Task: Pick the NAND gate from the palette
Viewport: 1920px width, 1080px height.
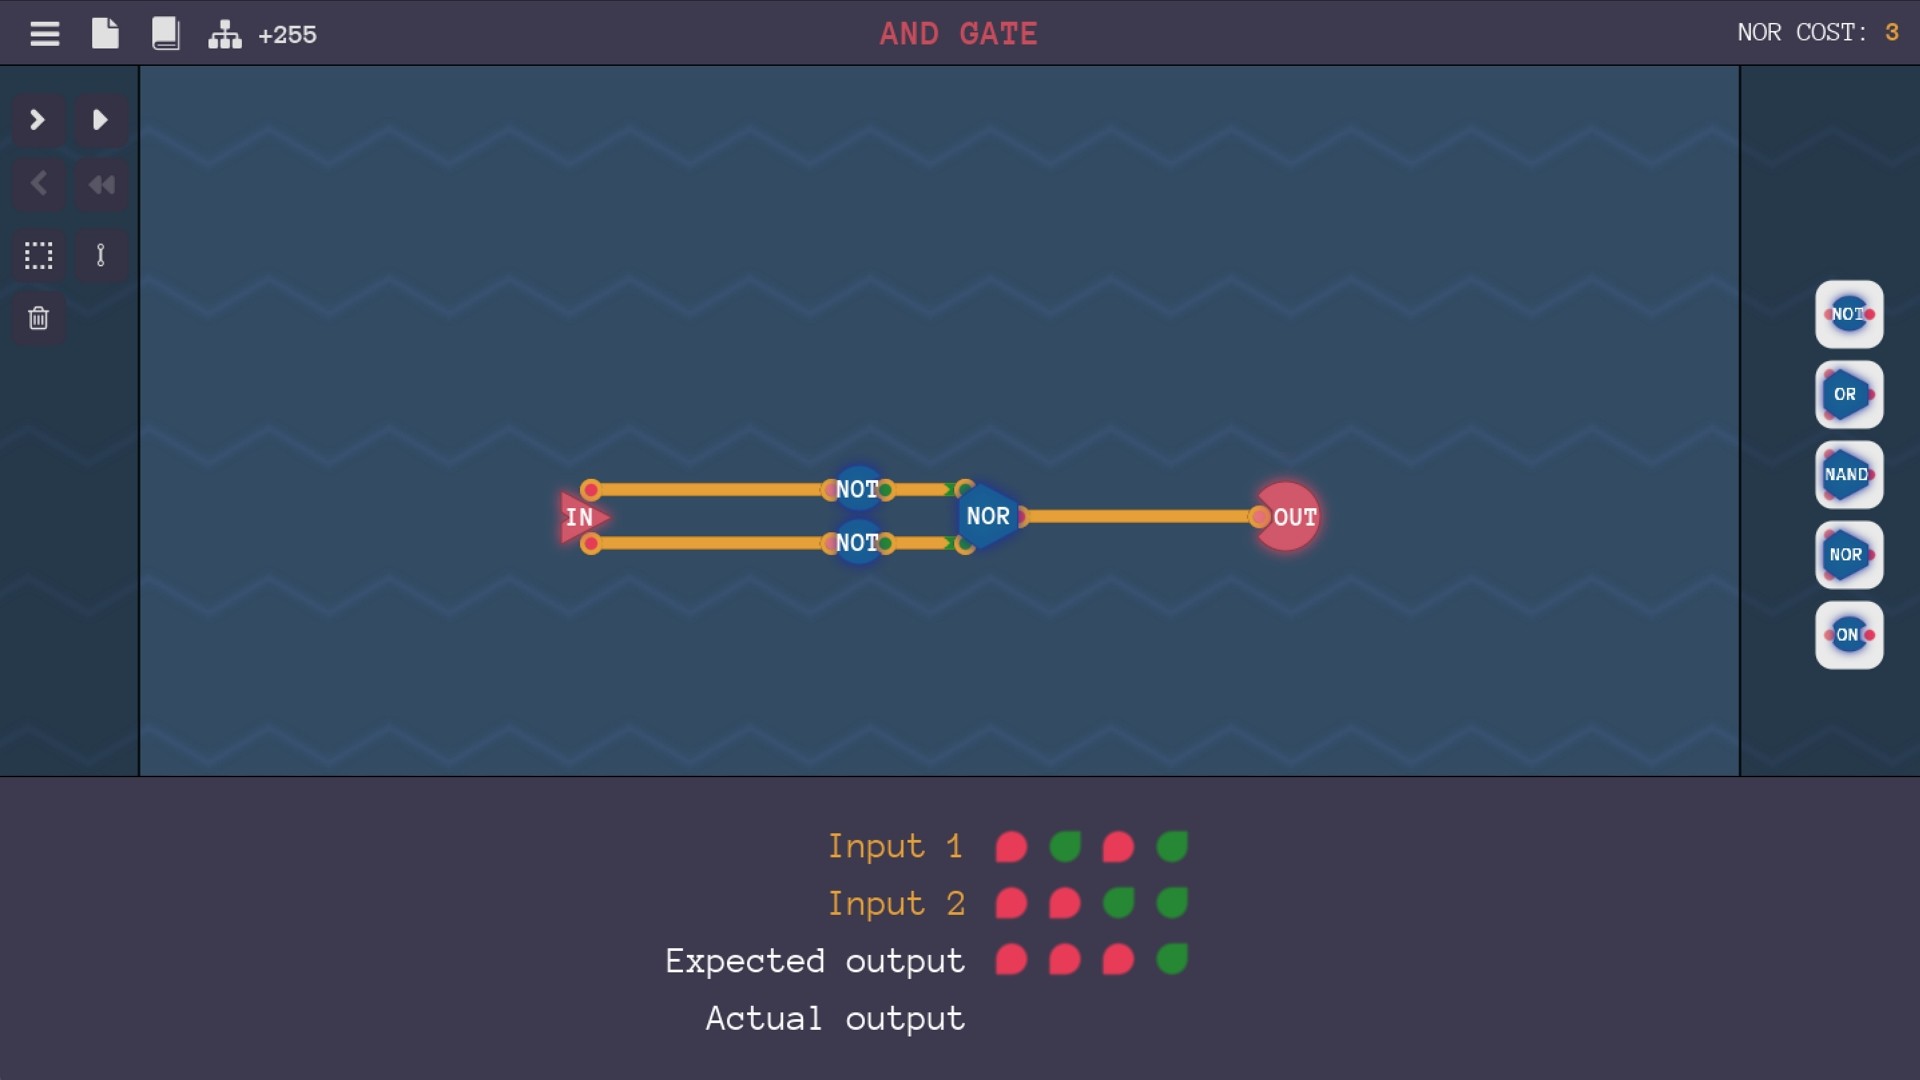Action: pos(1849,474)
